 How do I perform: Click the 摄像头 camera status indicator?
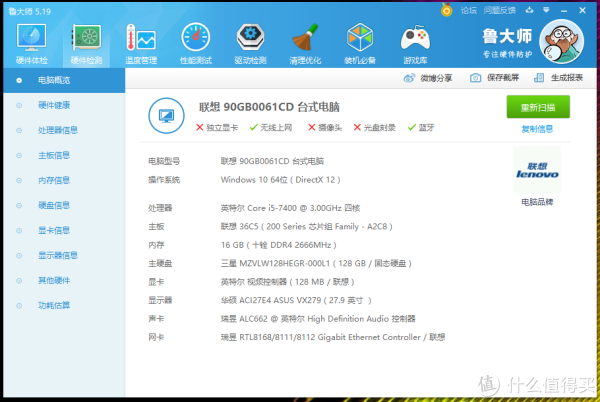point(325,127)
